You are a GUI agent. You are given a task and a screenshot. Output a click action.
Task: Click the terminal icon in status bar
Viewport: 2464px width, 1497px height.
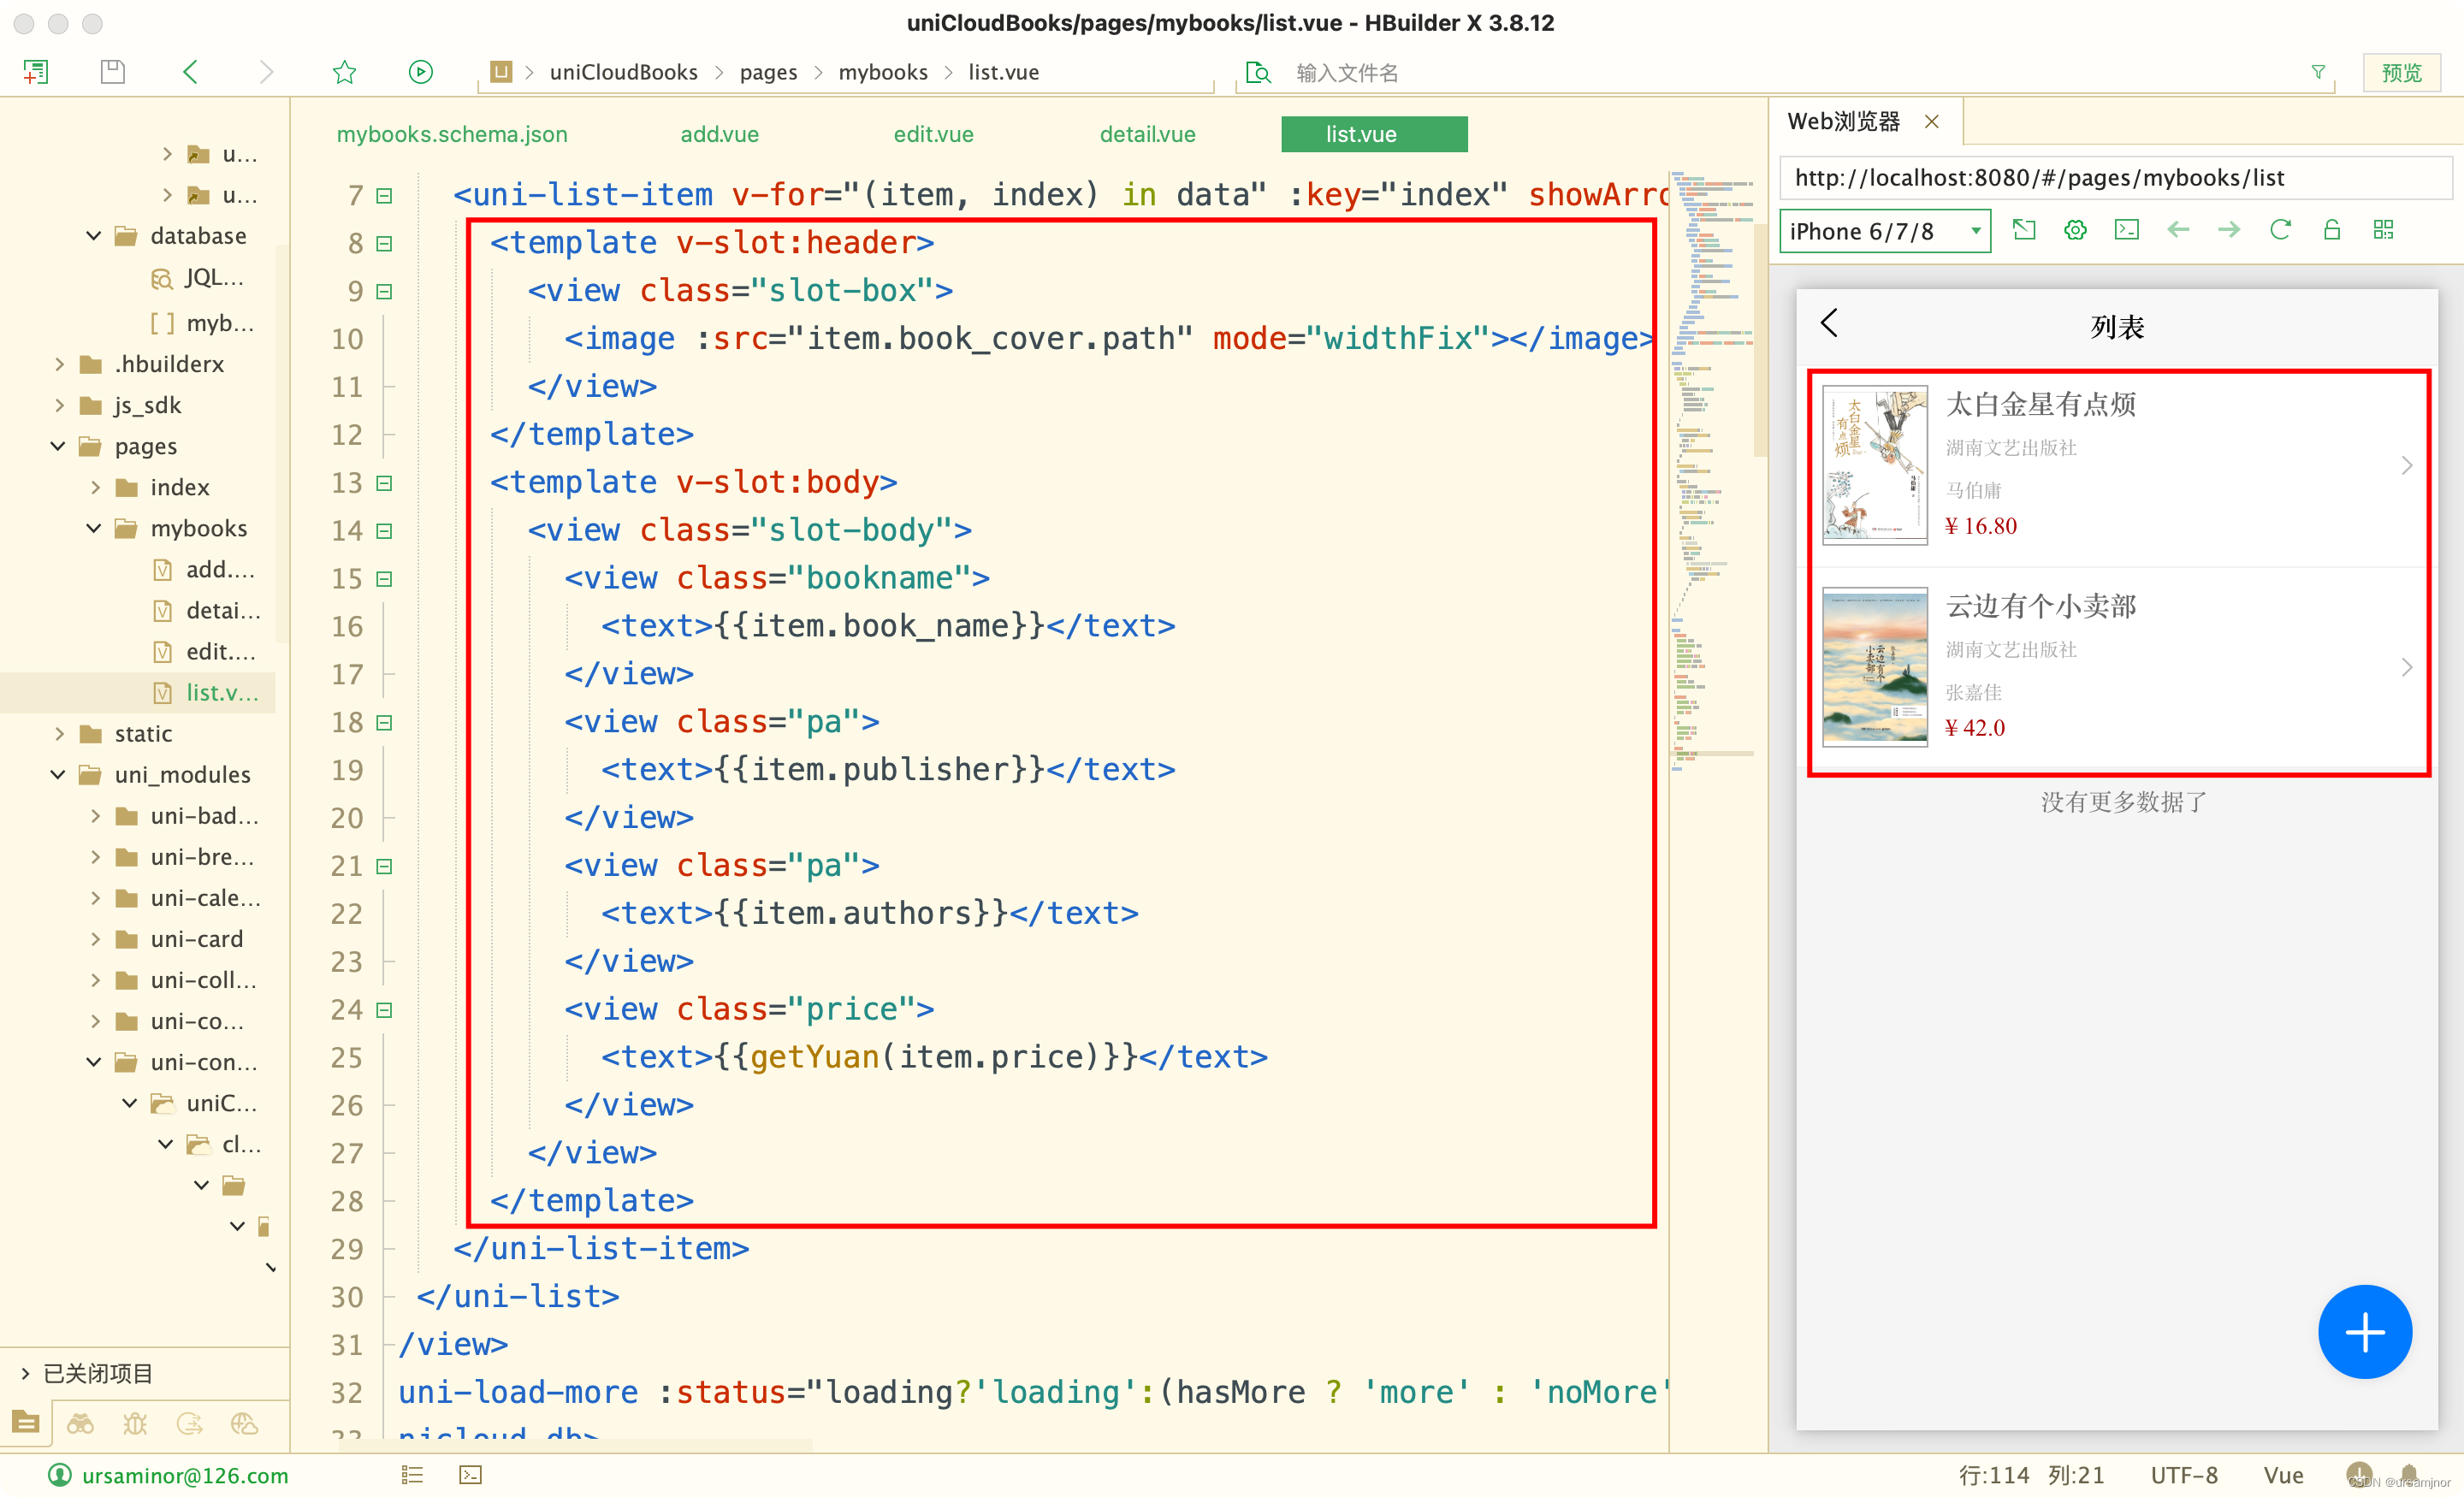click(470, 1475)
